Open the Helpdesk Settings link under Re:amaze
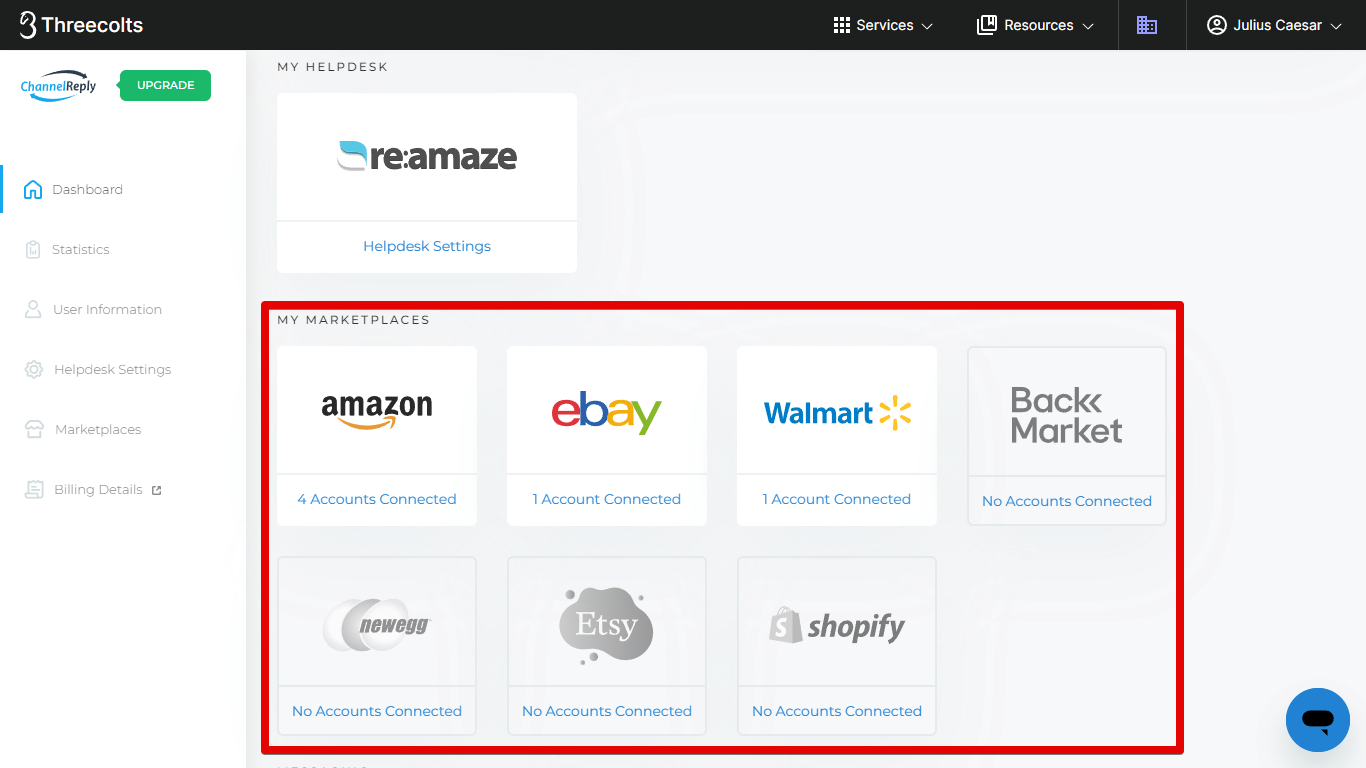 tap(427, 246)
